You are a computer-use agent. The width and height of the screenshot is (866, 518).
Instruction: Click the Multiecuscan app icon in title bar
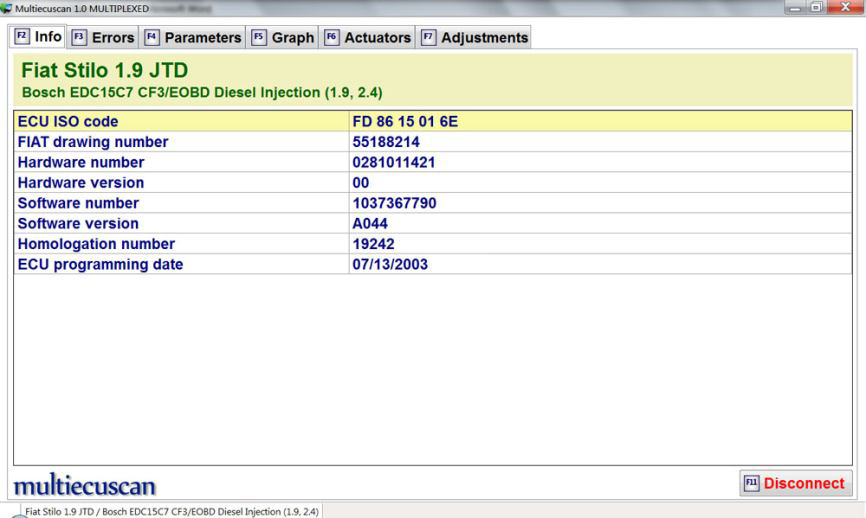pyautogui.click(x=7, y=8)
